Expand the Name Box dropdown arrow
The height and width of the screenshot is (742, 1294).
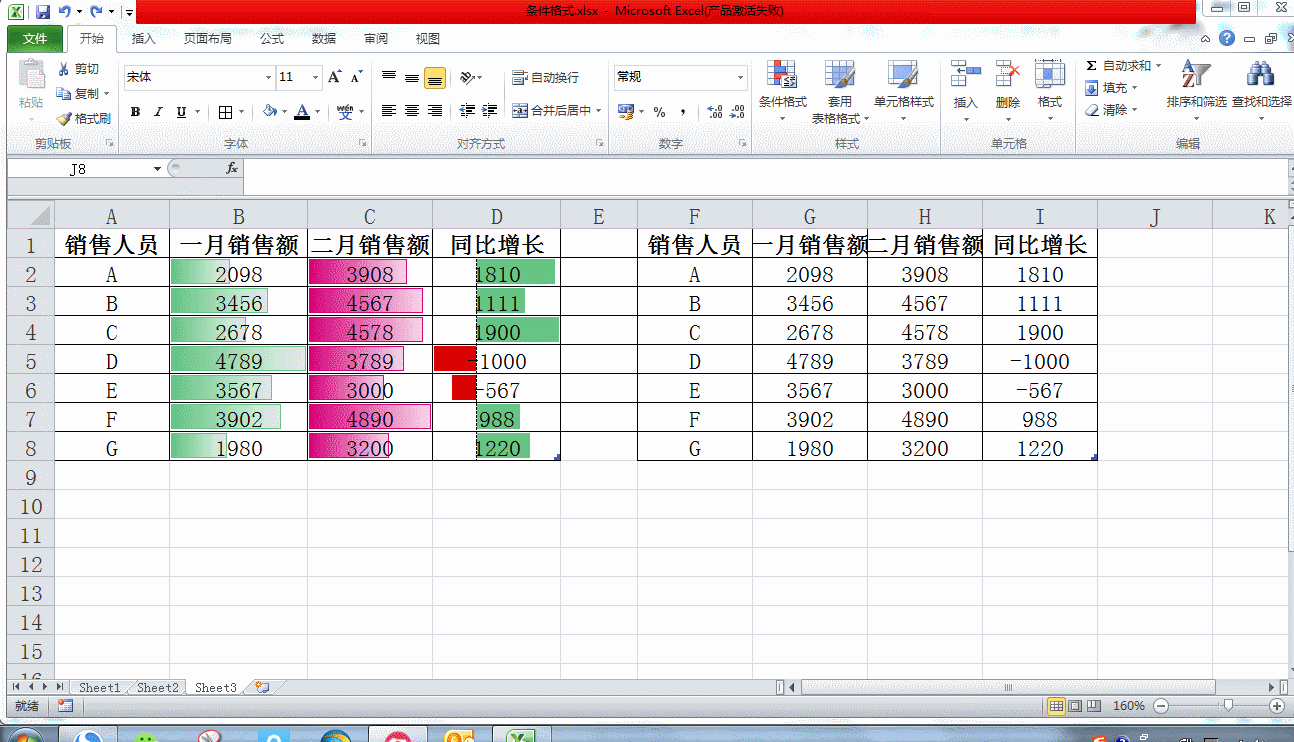click(x=157, y=169)
